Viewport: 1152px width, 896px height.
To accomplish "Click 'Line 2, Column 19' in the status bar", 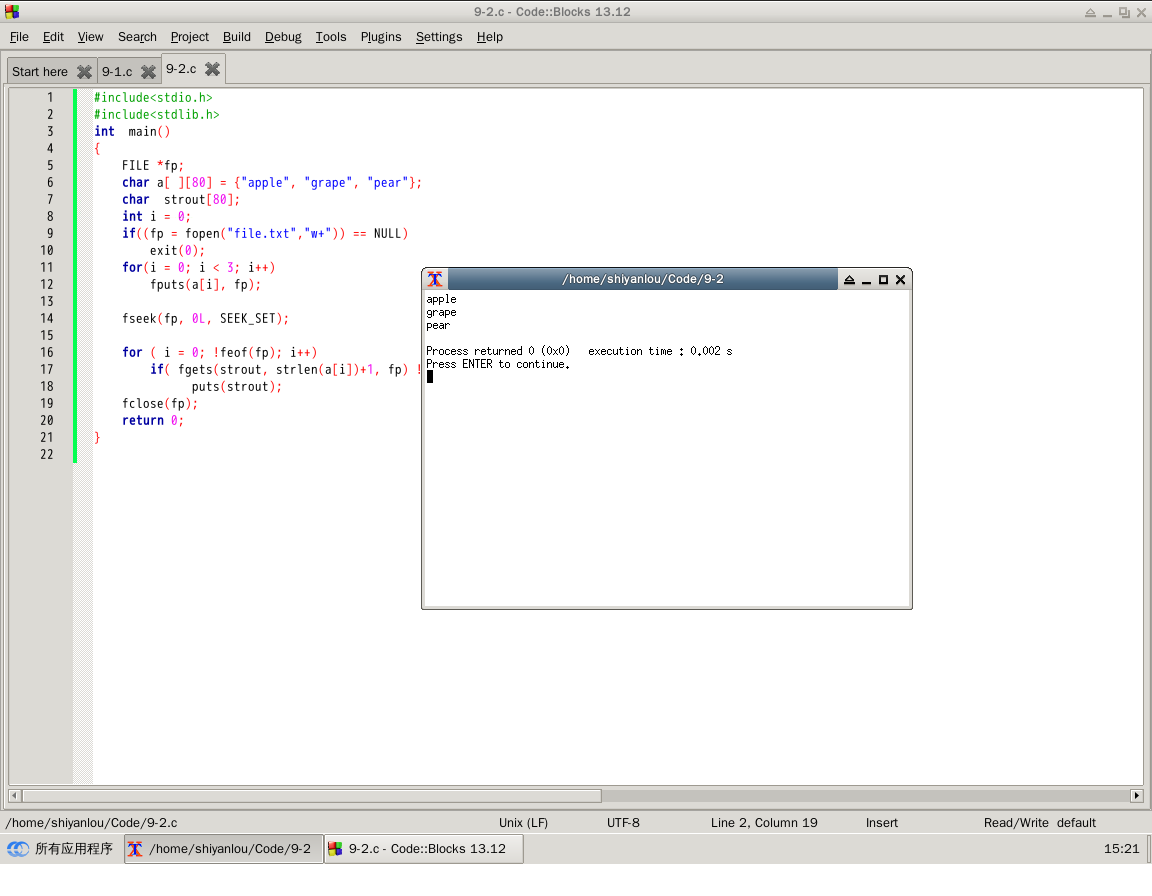I will pyautogui.click(x=764, y=823).
